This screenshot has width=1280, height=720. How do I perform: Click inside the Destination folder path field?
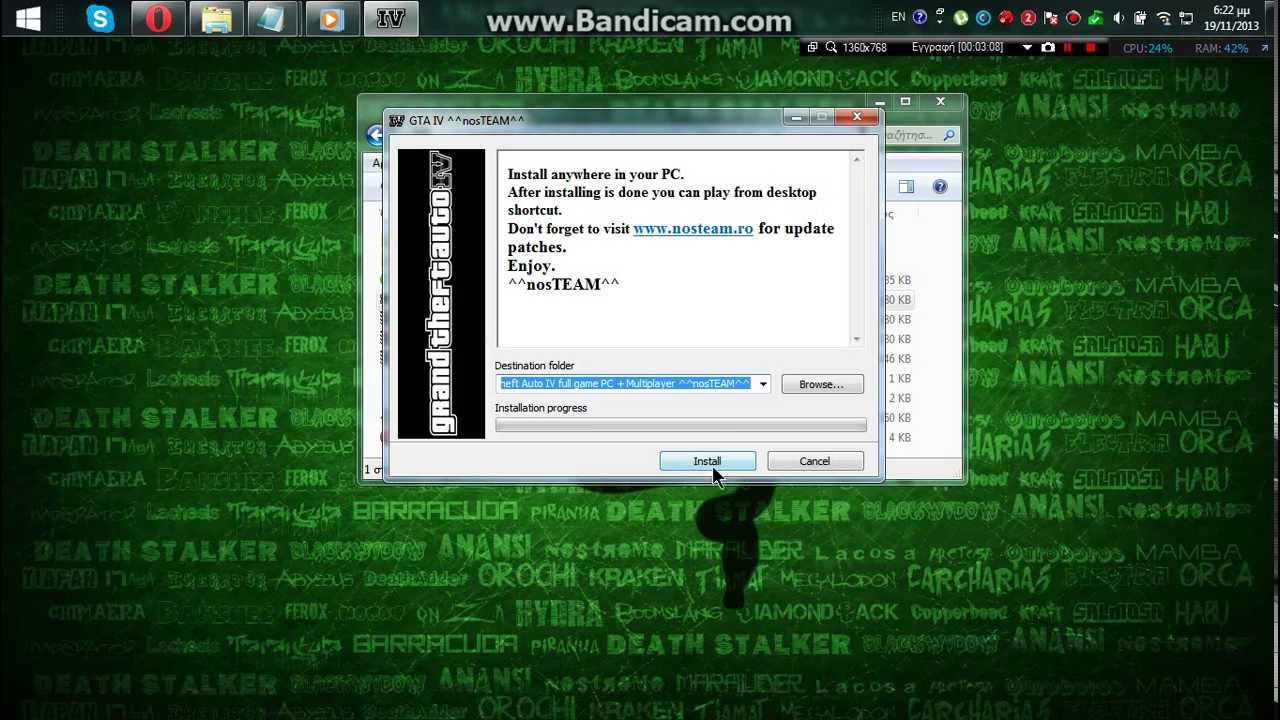pos(626,384)
